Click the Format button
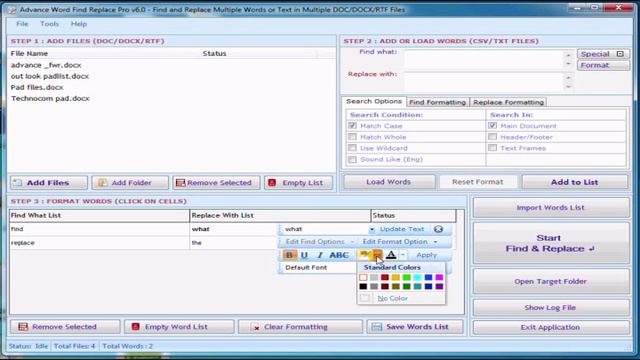The width and height of the screenshot is (640, 360). [603, 65]
